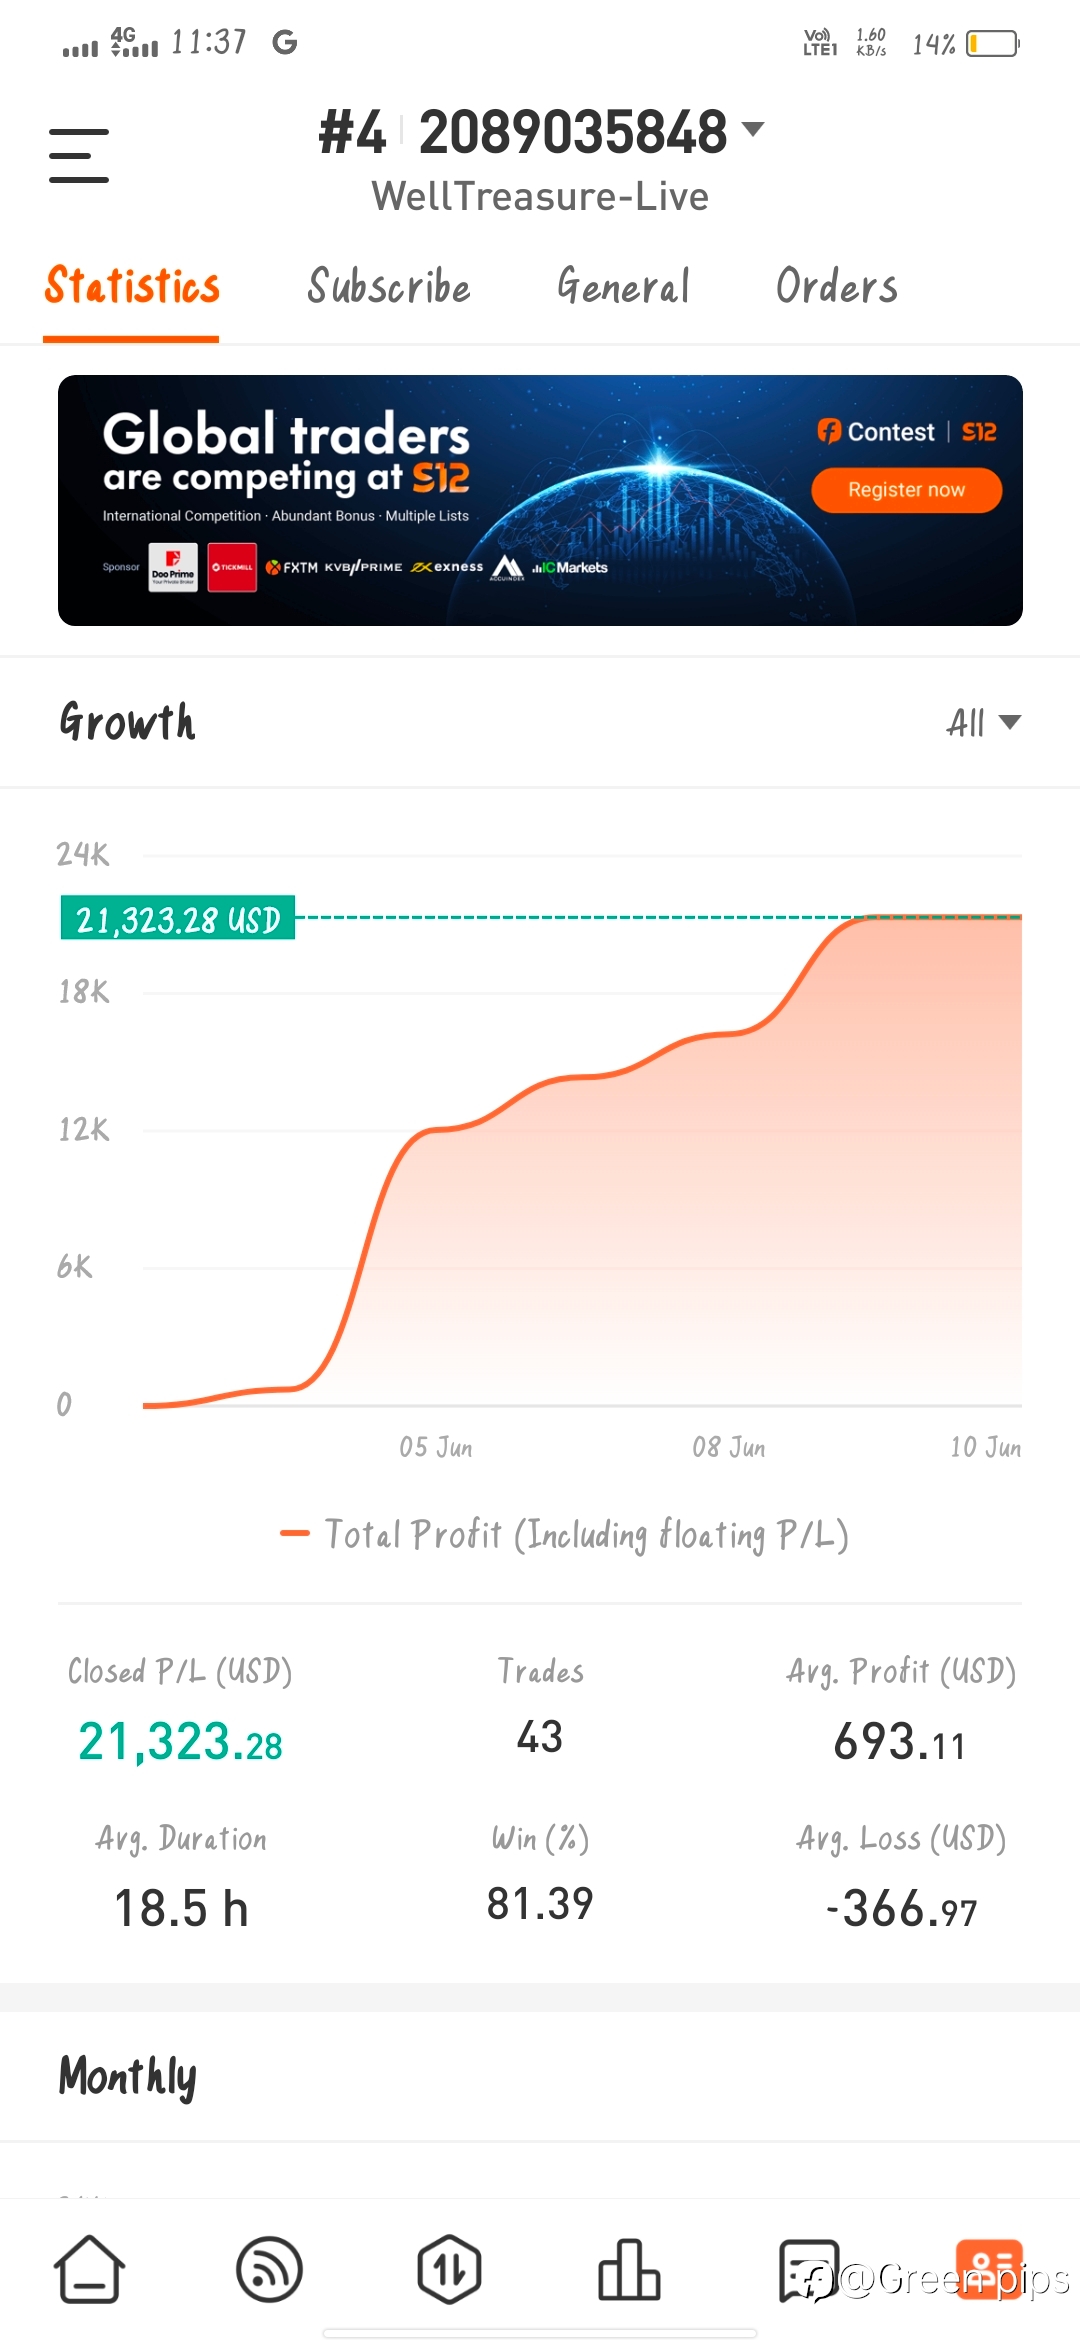
Task: Expand the account number dropdown arrow
Action: point(752,129)
